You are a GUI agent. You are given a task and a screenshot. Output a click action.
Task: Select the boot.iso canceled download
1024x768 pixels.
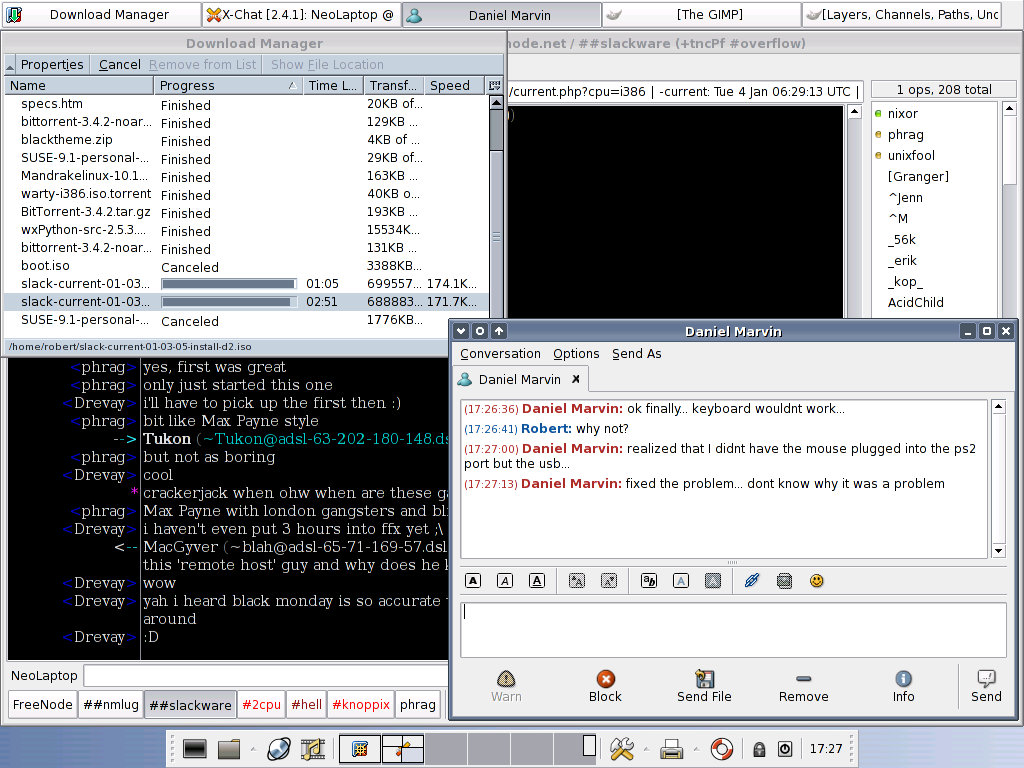coord(246,266)
